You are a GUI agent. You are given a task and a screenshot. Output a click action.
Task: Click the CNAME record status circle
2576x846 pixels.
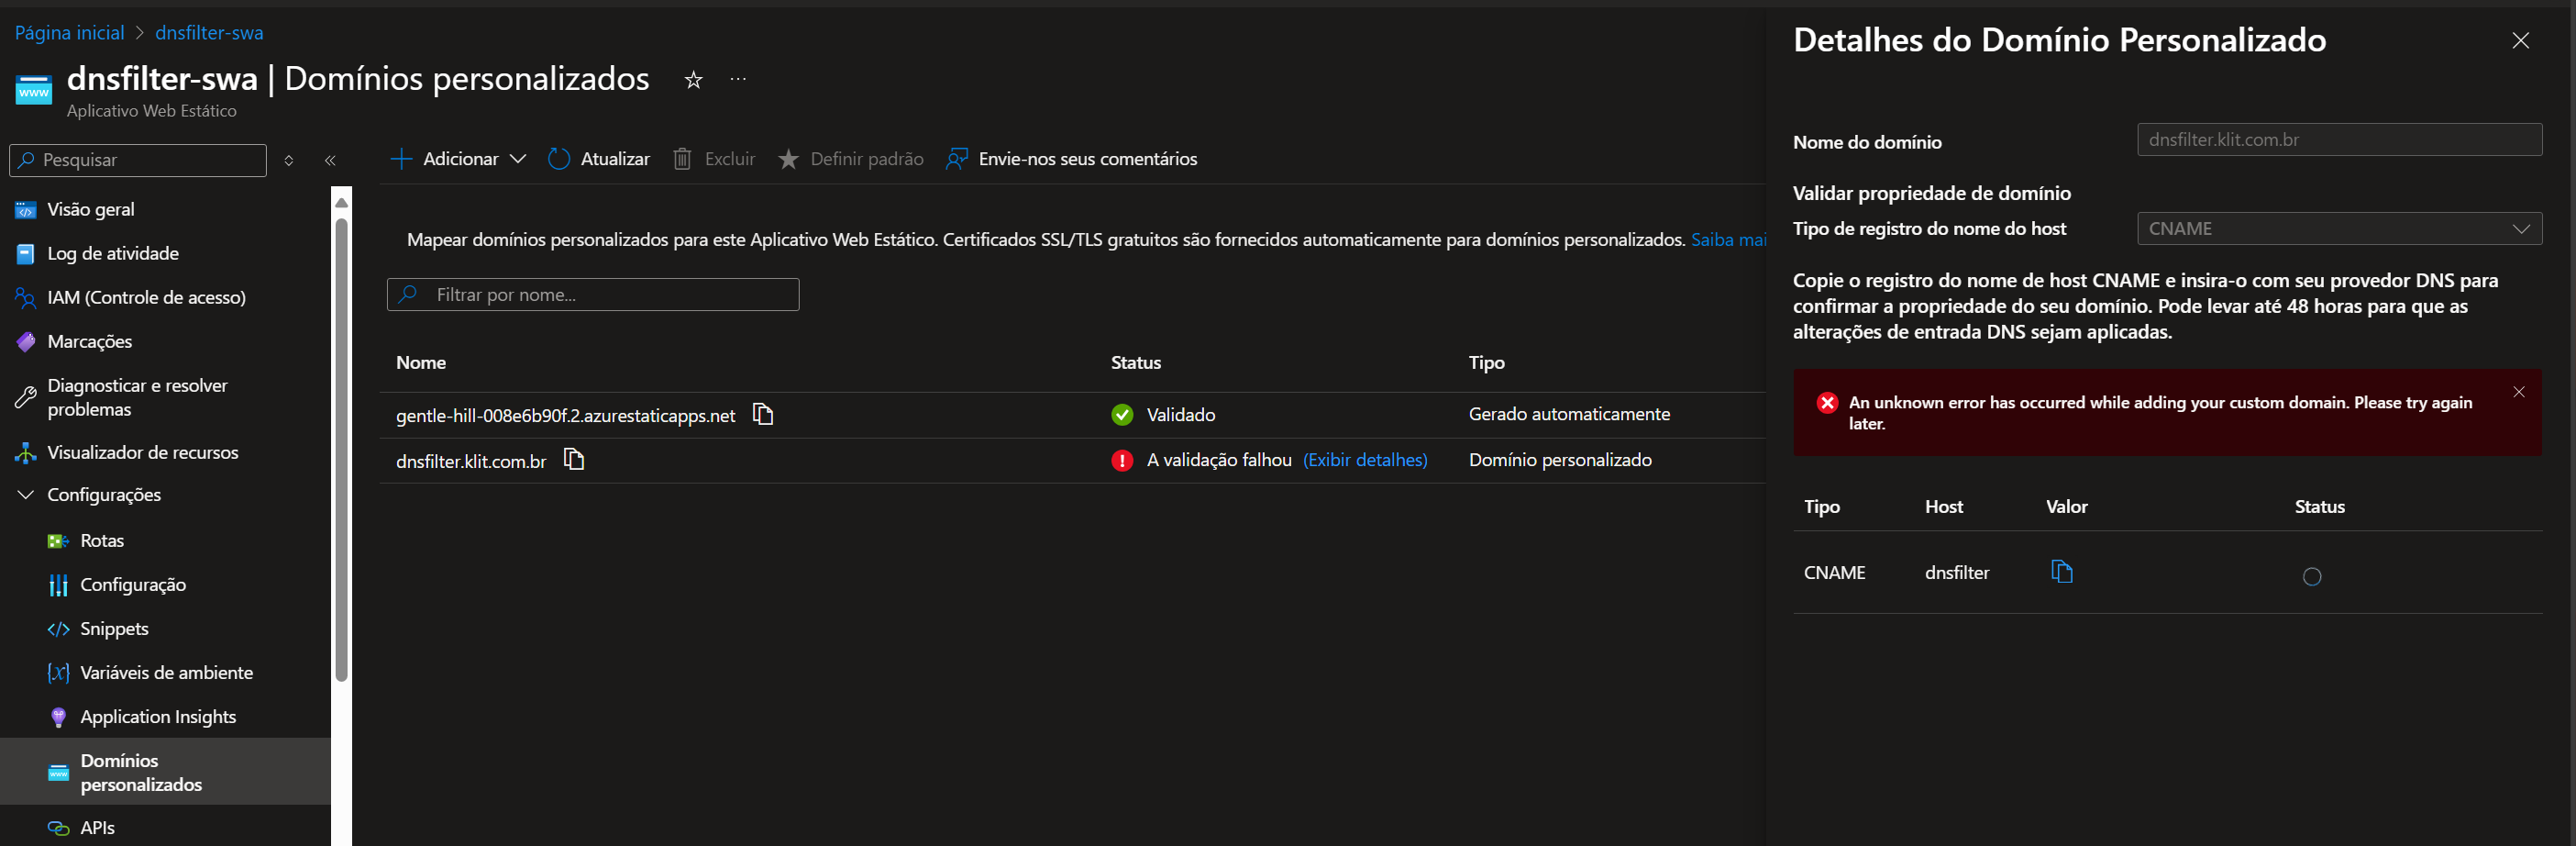(2311, 576)
